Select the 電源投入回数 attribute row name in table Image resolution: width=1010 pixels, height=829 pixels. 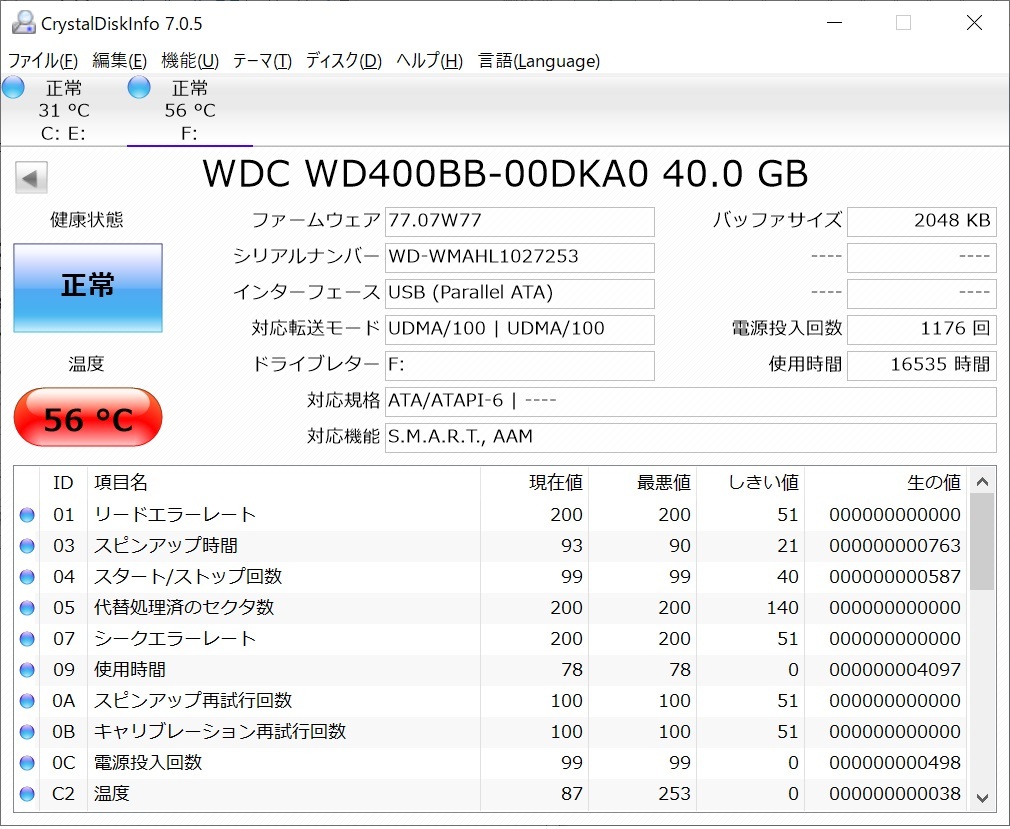[148, 763]
